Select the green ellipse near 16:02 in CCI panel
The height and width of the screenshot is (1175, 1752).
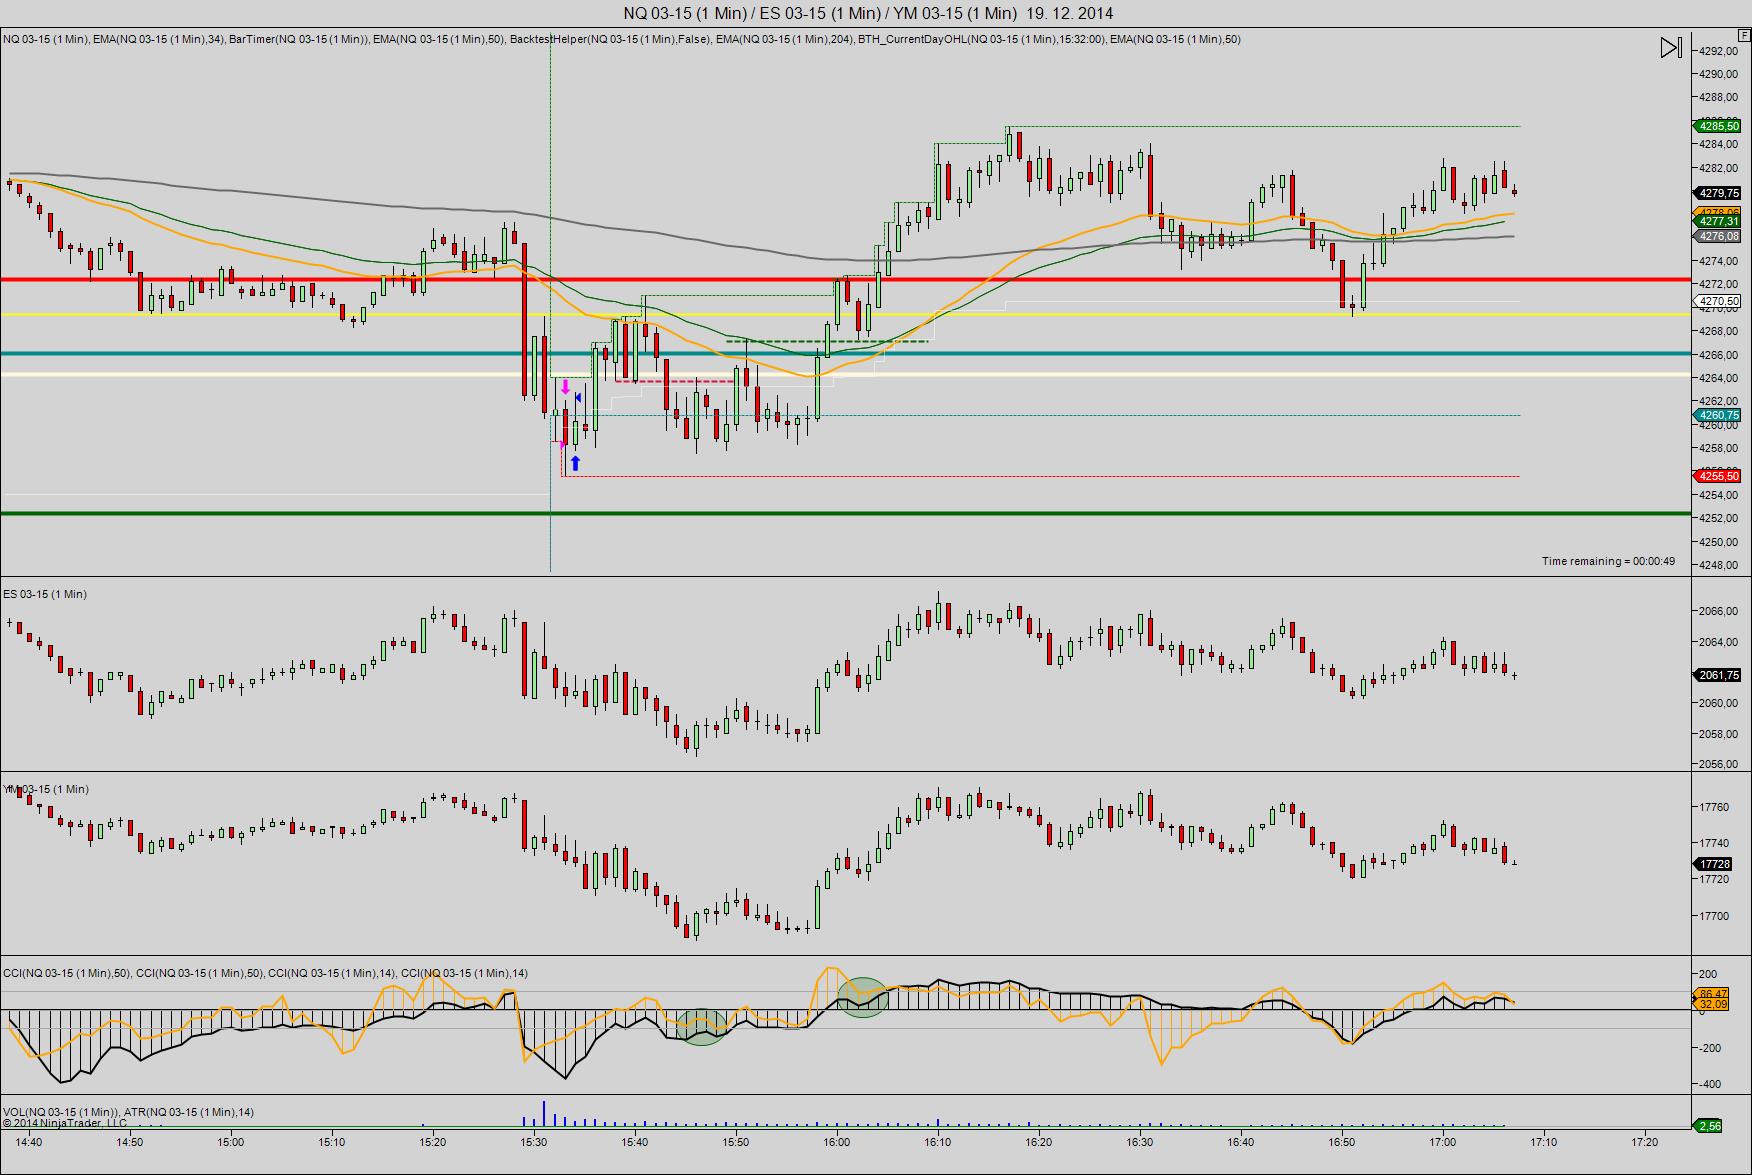coord(863,997)
